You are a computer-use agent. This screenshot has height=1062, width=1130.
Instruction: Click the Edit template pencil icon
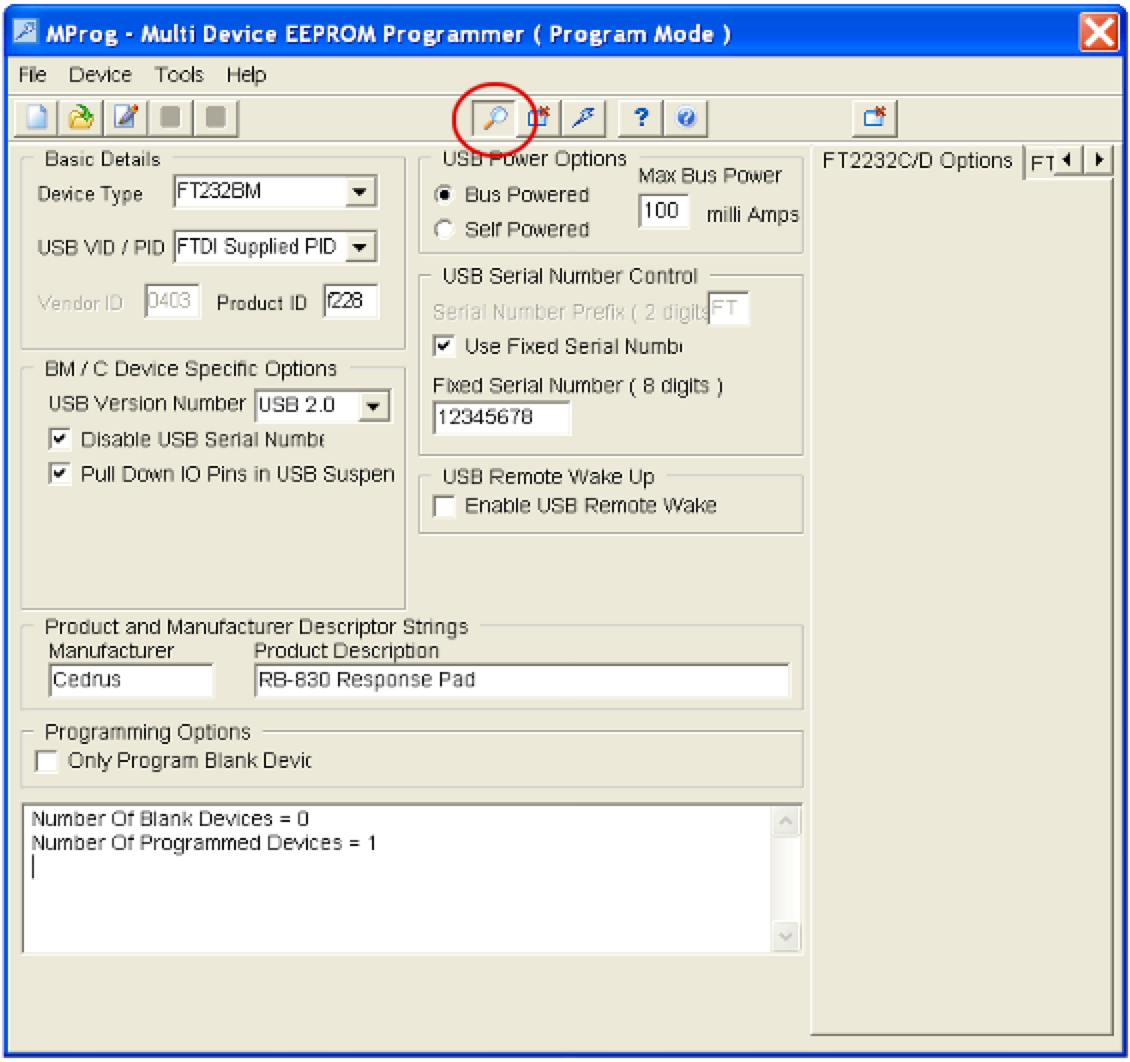pyautogui.click(x=125, y=118)
